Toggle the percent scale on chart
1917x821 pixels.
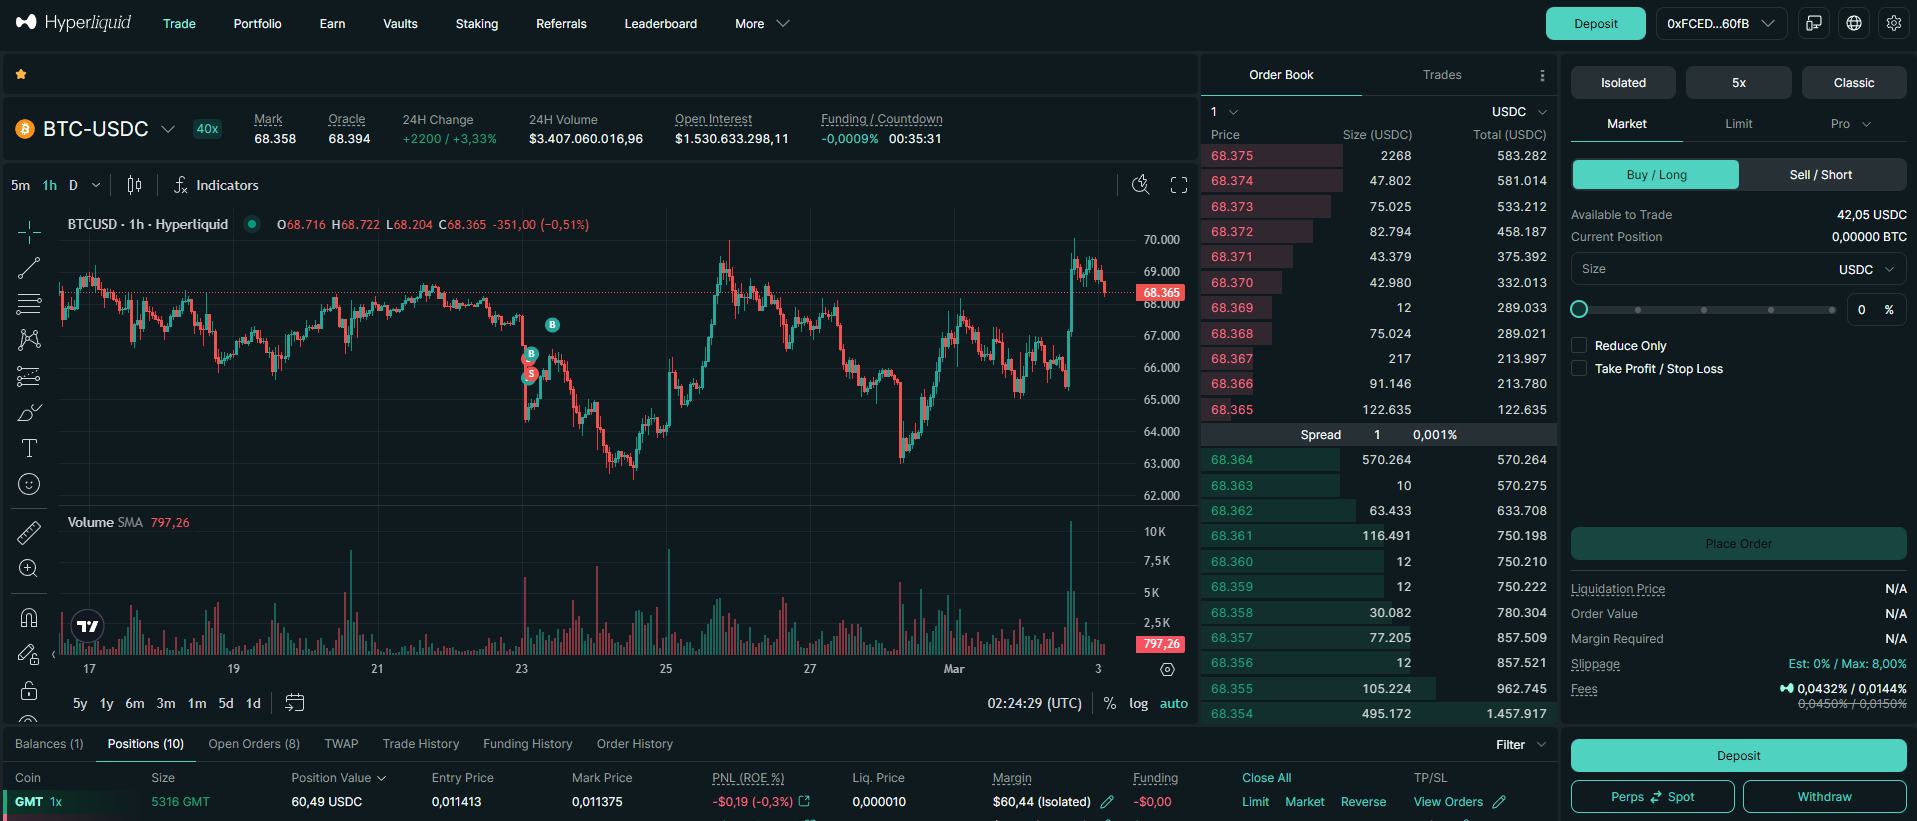tap(1110, 703)
